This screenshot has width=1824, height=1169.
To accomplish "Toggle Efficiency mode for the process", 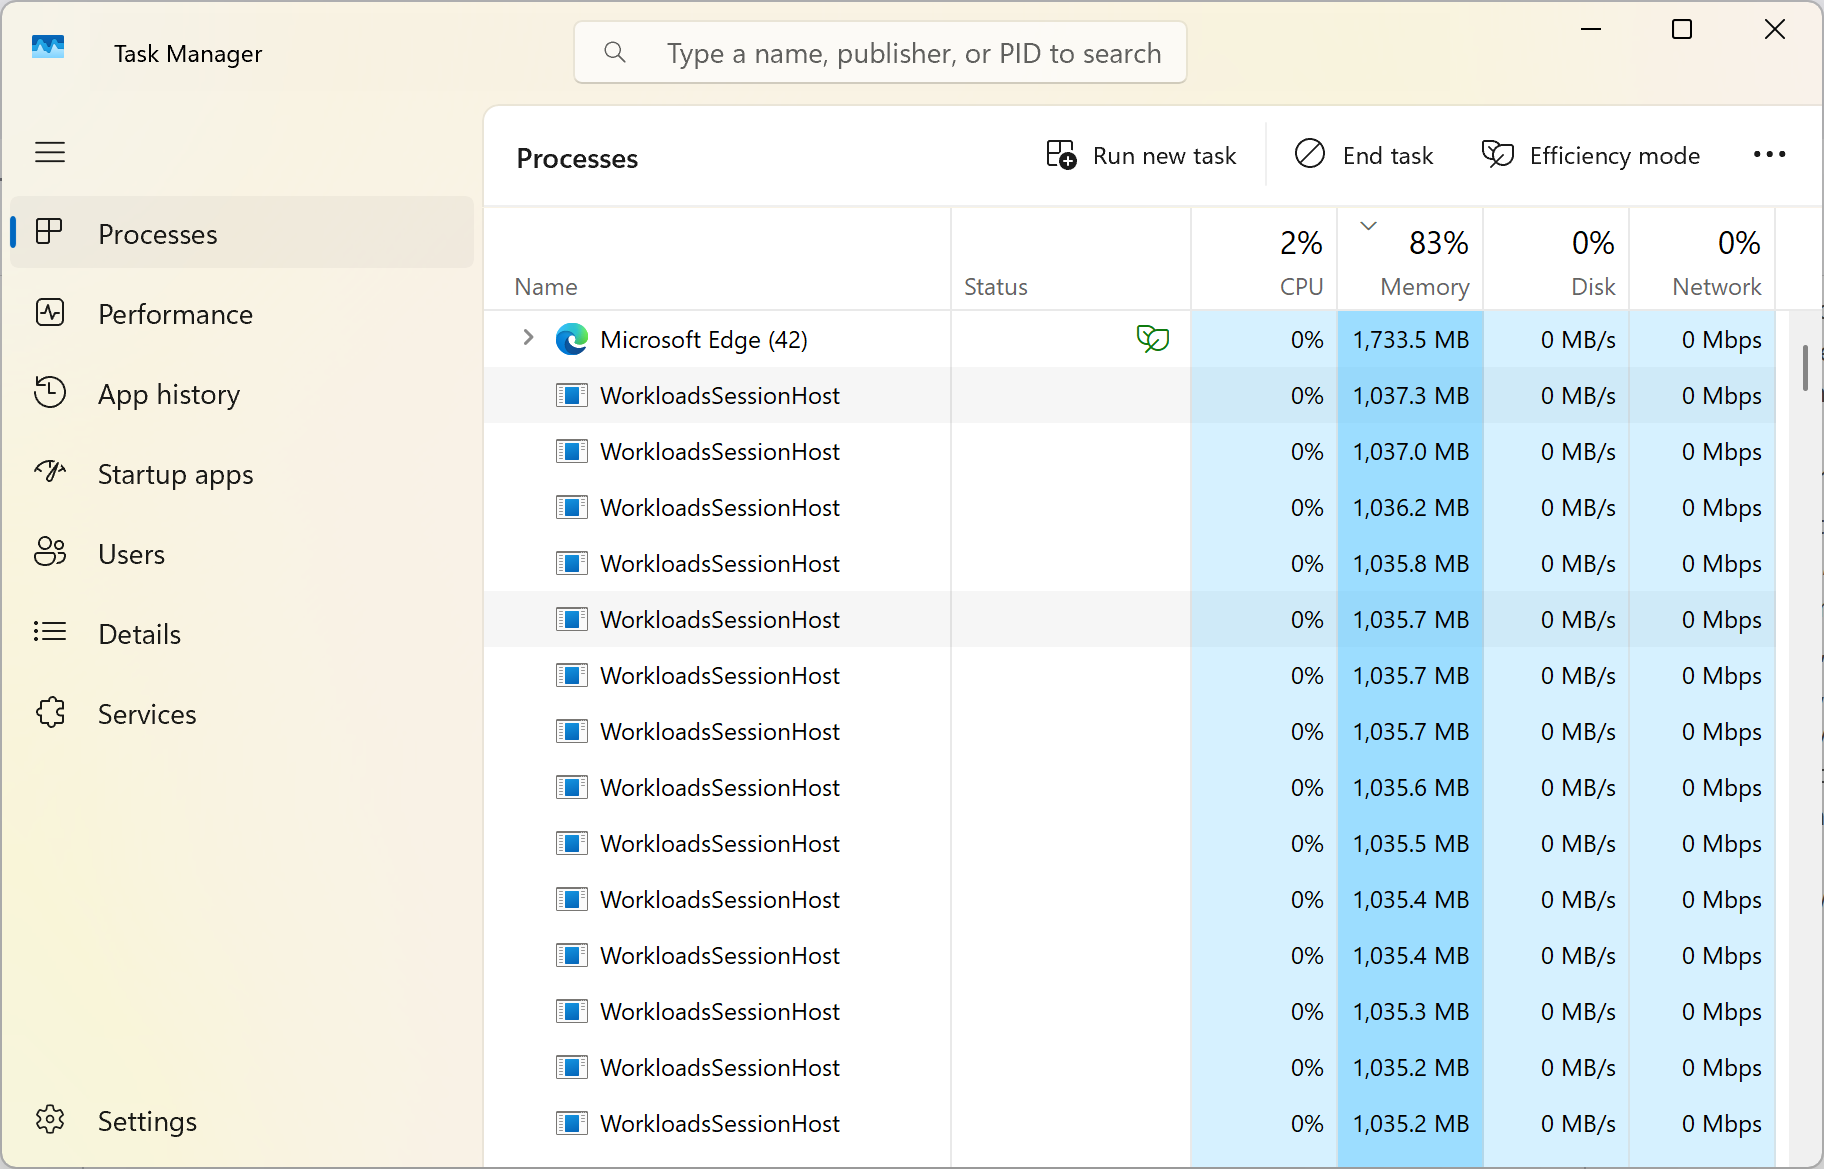I will [x=1590, y=155].
